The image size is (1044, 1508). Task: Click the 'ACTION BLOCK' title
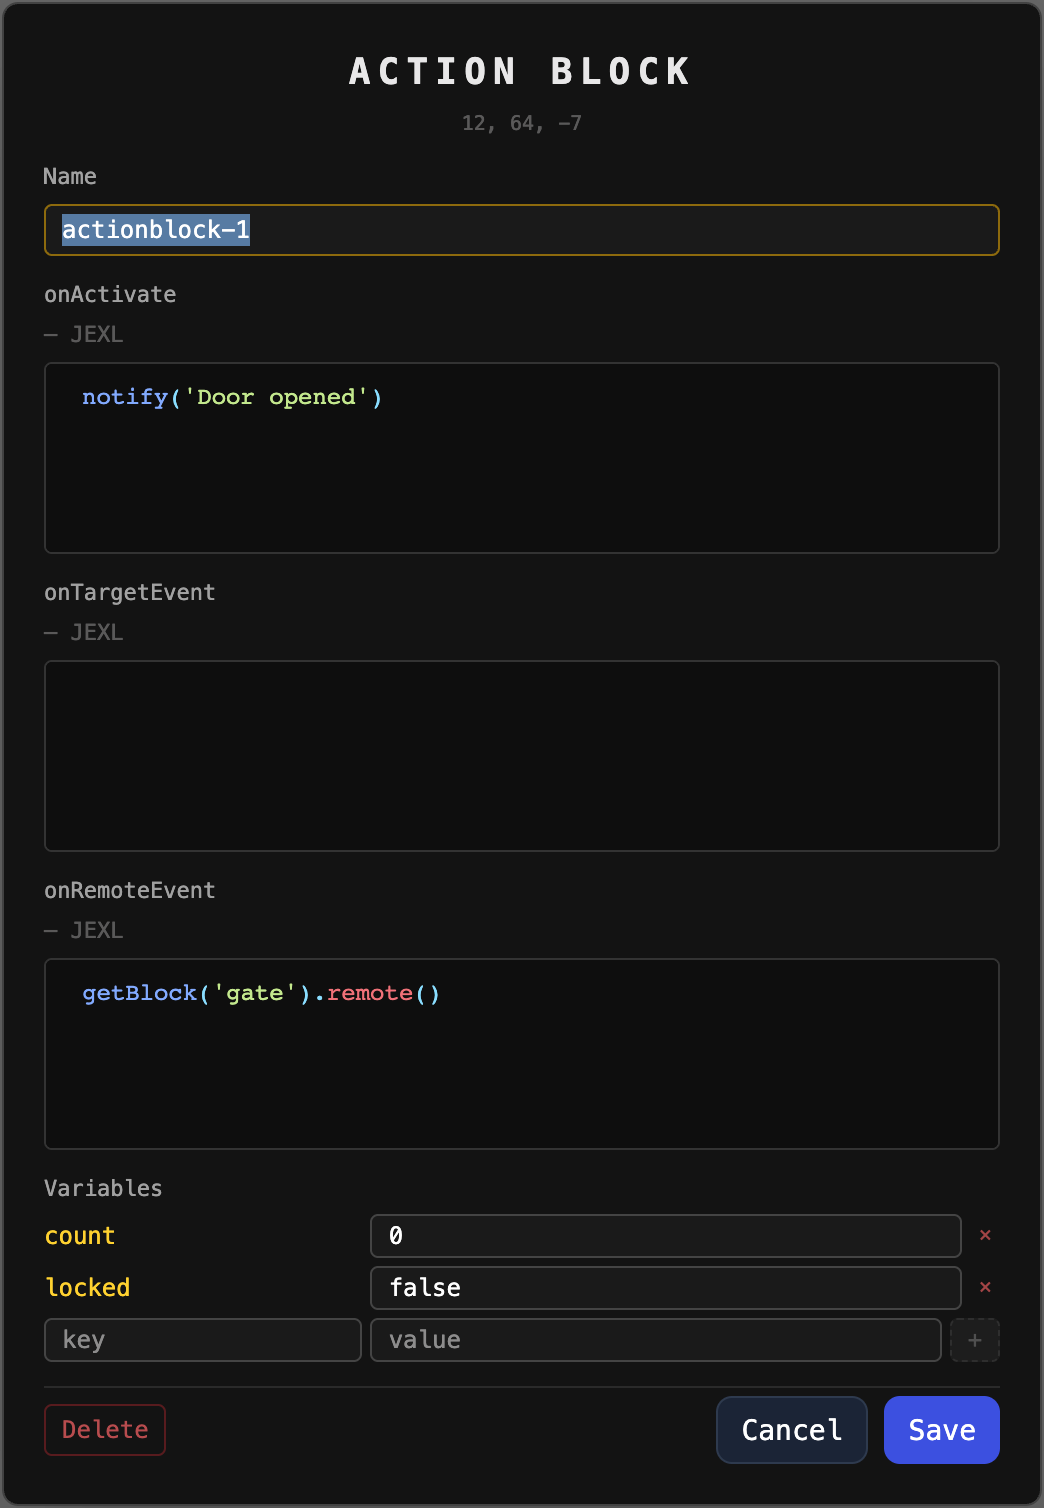click(521, 71)
